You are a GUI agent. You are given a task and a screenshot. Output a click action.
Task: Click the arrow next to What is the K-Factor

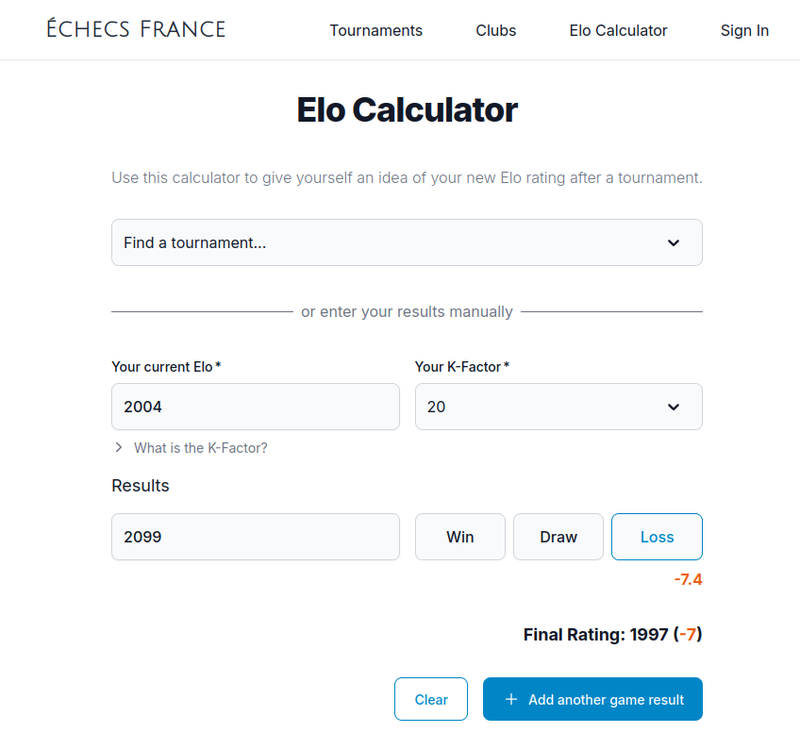(118, 448)
